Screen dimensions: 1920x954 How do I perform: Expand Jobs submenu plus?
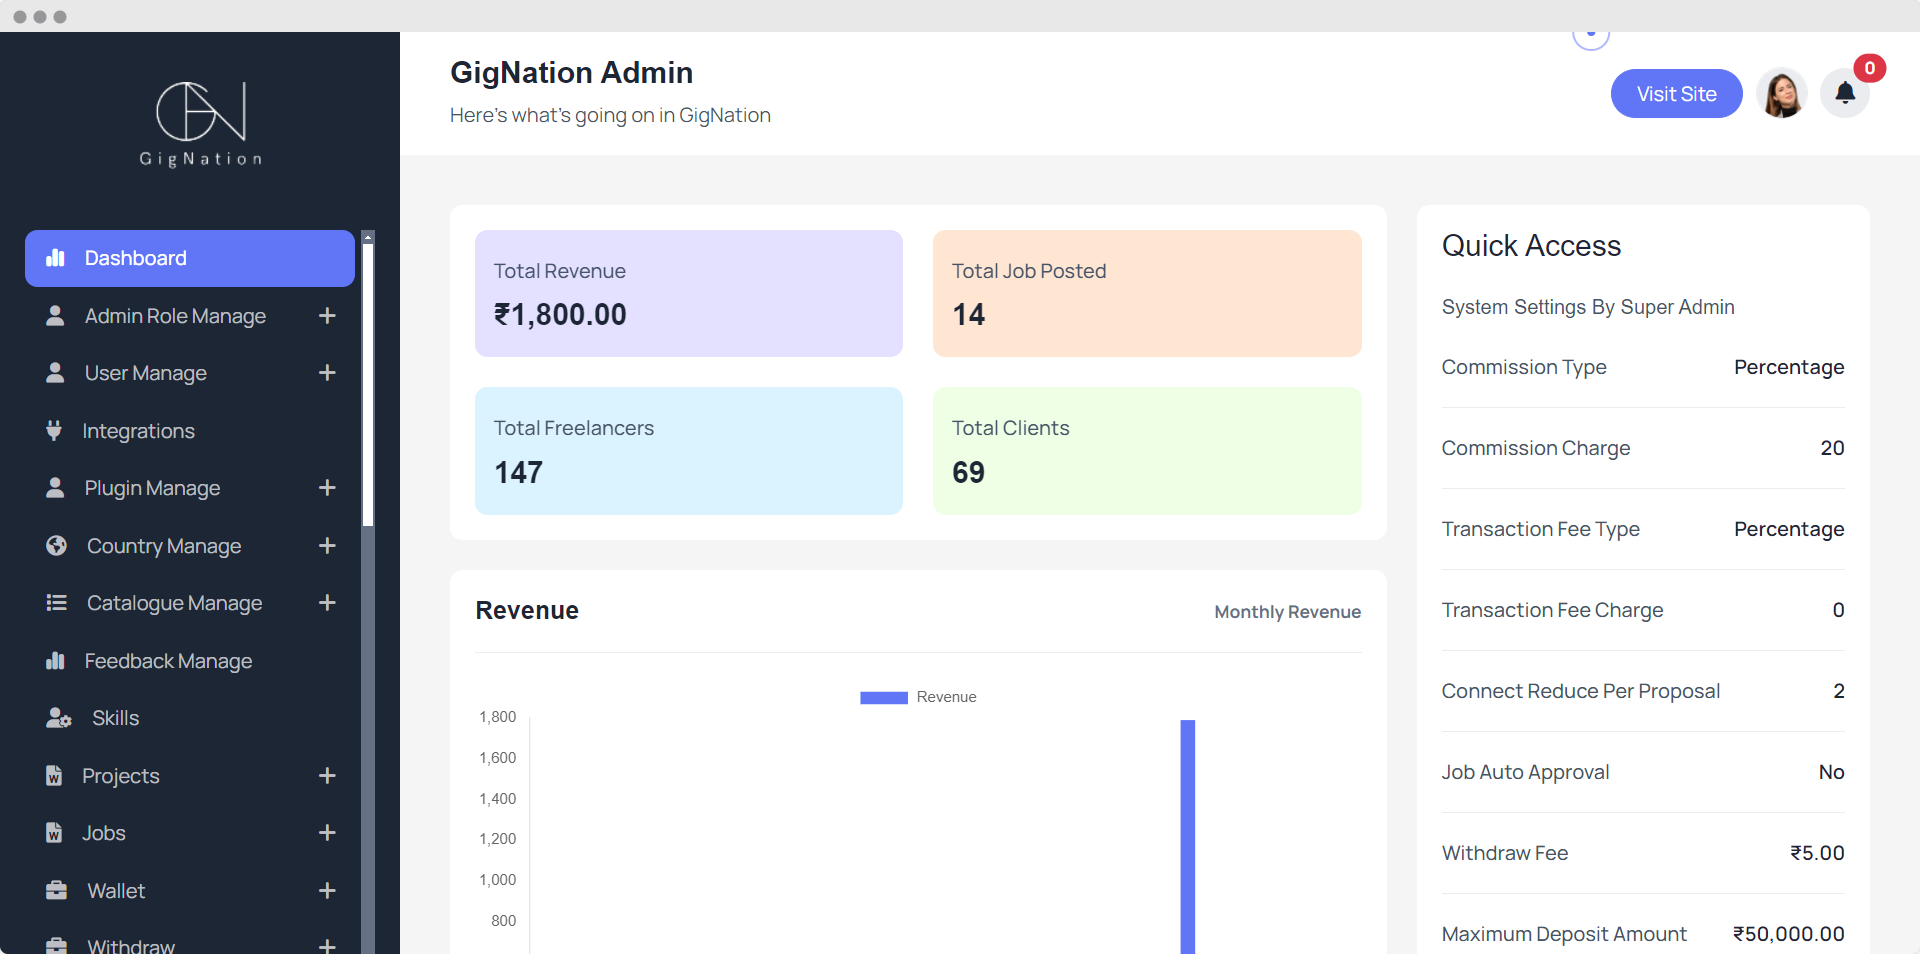coord(327,833)
